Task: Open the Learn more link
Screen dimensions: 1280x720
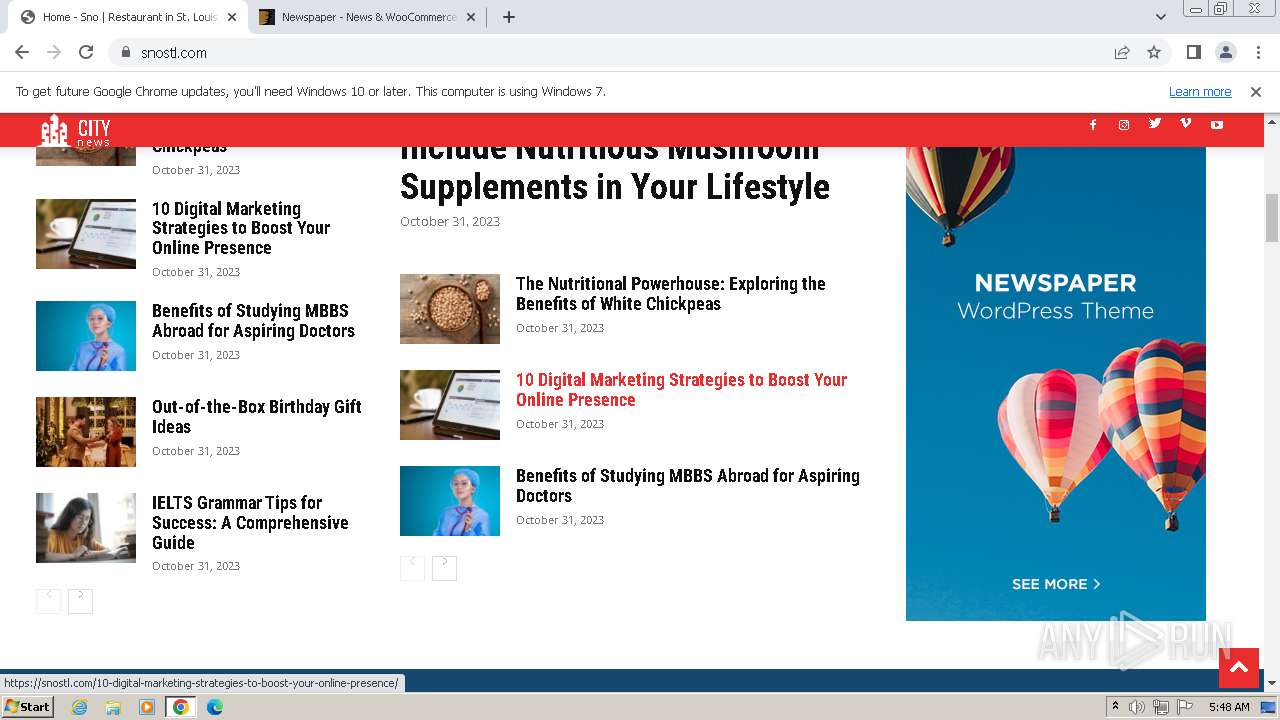Action: tap(1200, 92)
